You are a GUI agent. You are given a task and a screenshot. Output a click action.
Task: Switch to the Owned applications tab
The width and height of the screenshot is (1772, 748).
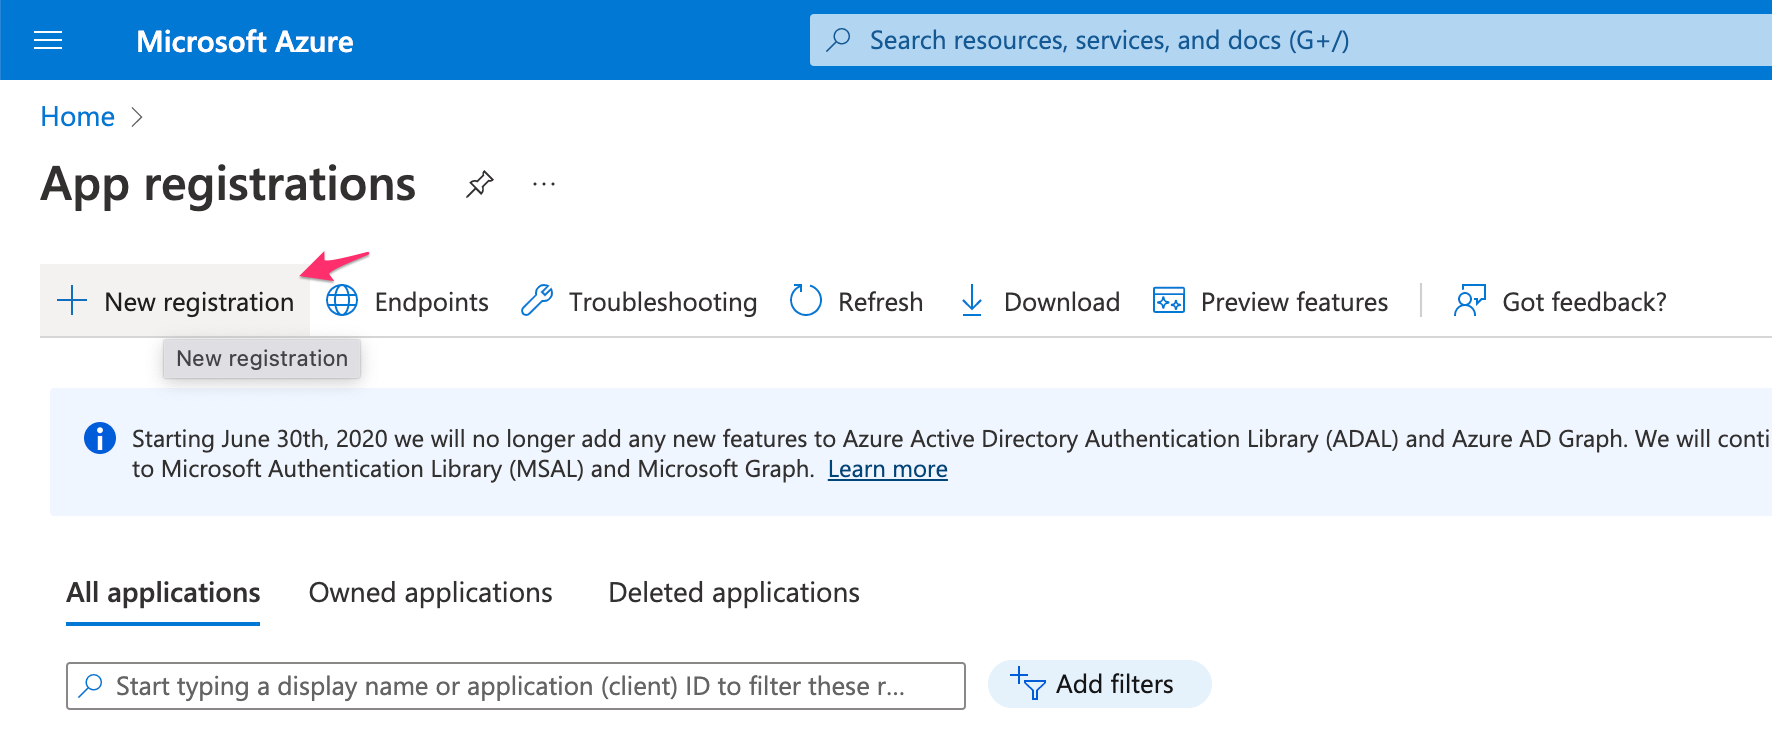coord(430,593)
